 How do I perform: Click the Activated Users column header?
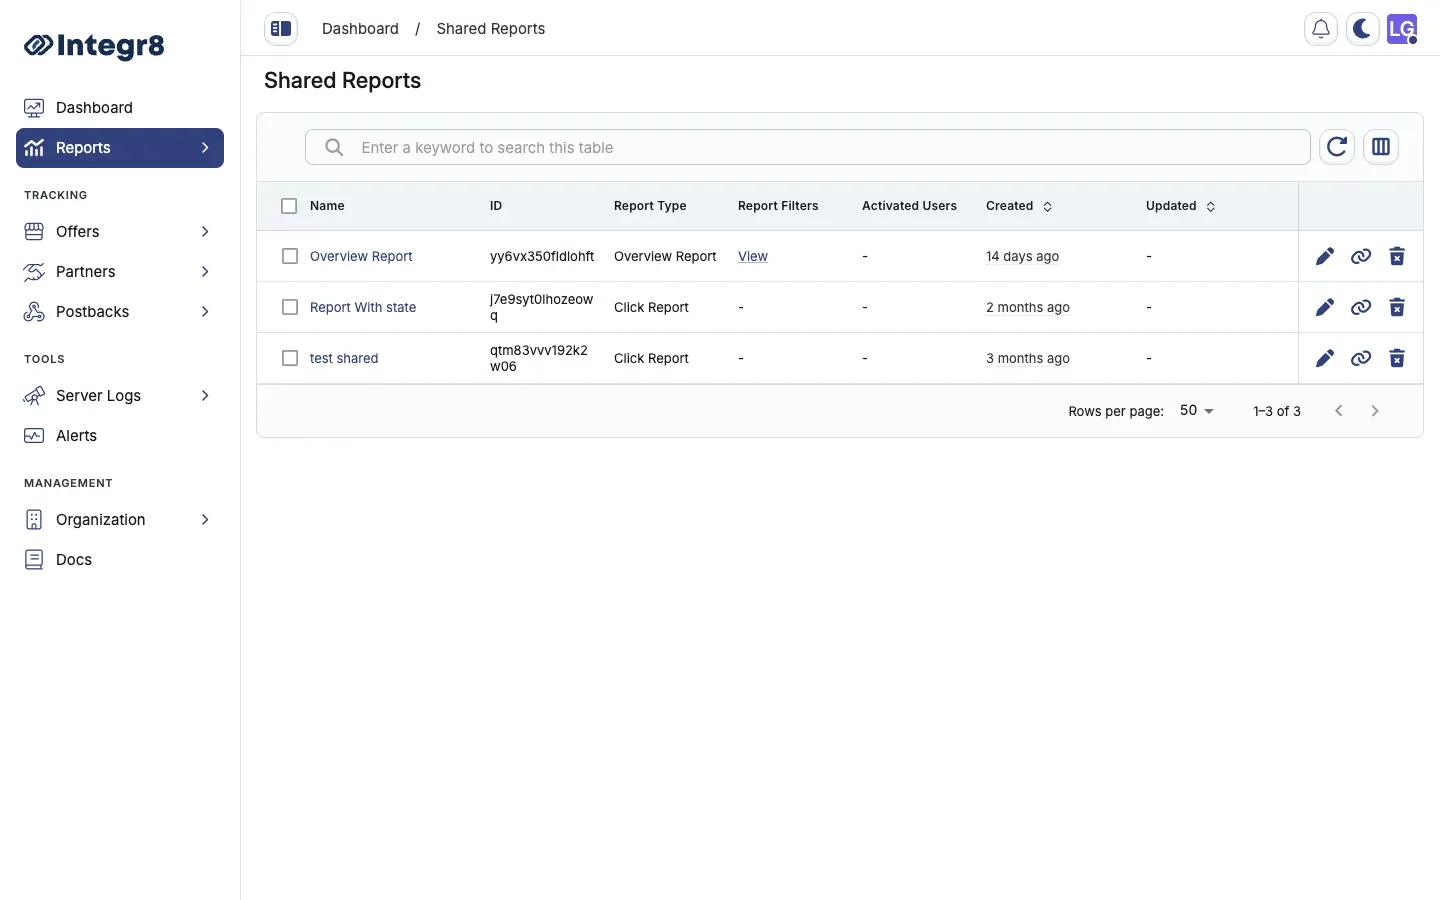(x=909, y=206)
